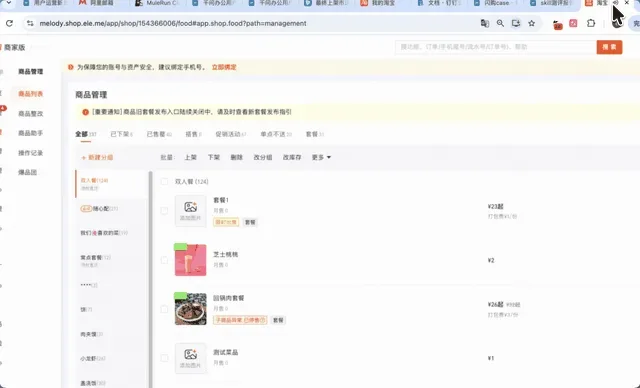This screenshot has width=640, height=388.
Task: Open 商品整改 in the sidebar
Action: (31, 113)
